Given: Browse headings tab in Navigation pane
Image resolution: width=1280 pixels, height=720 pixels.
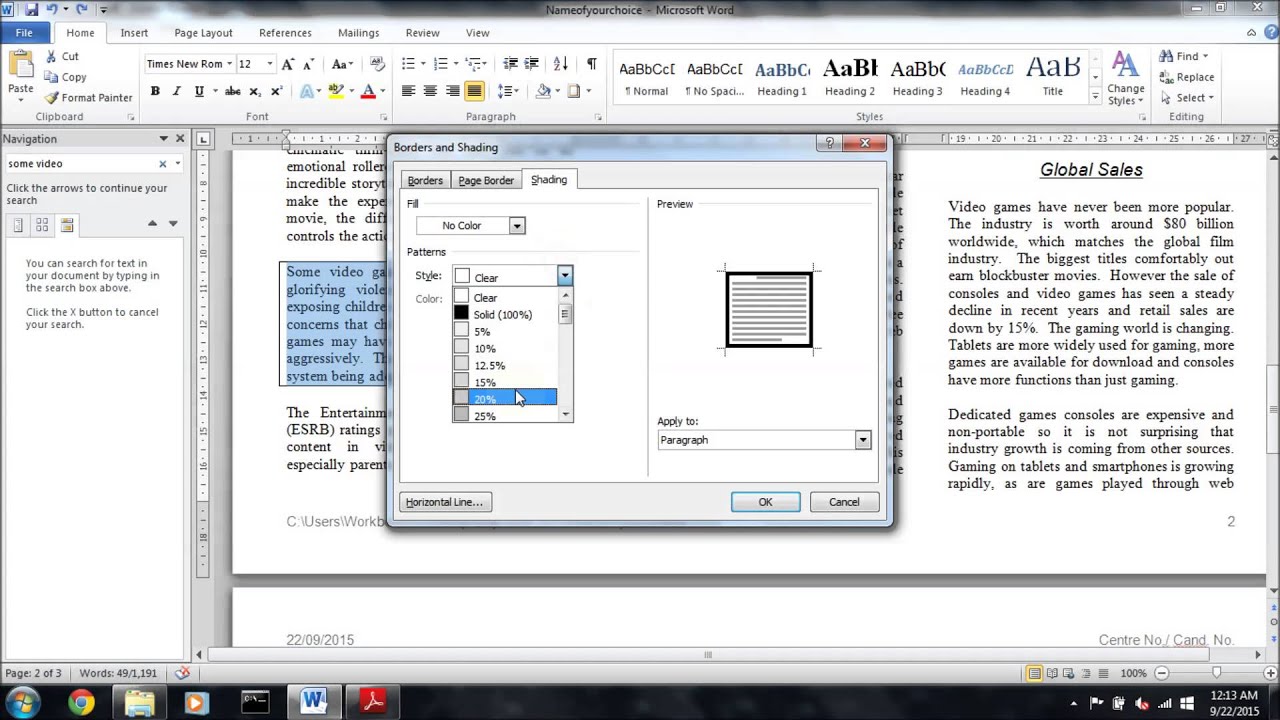Looking at the screenshot, I should point(19,225).
